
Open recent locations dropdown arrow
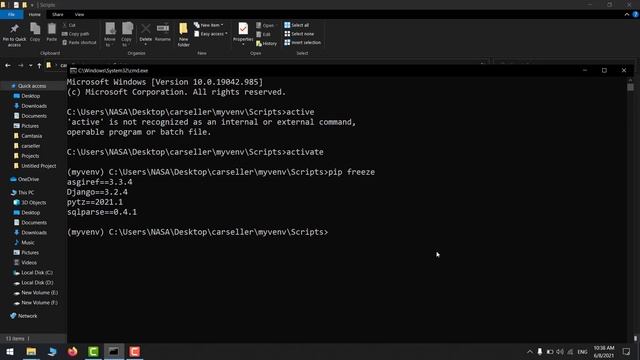point(30,66)
